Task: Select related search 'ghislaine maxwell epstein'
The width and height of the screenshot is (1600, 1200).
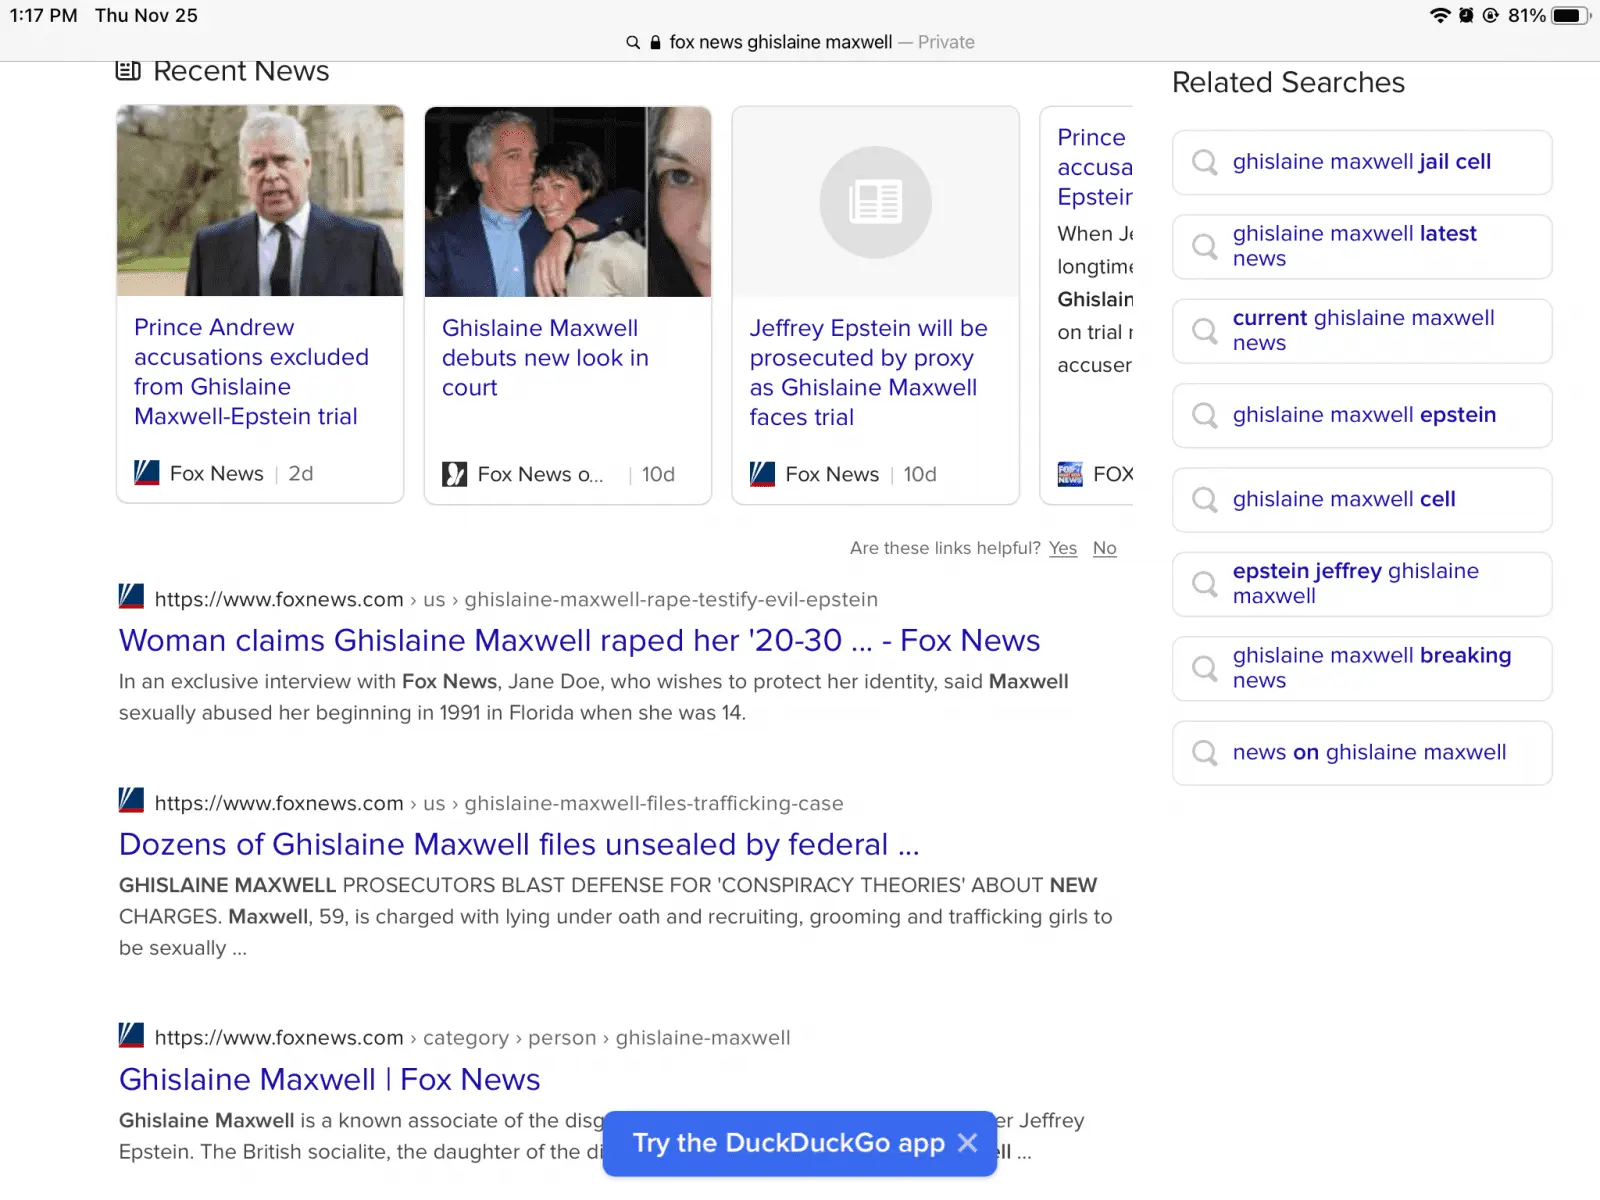Action: 1363,415
